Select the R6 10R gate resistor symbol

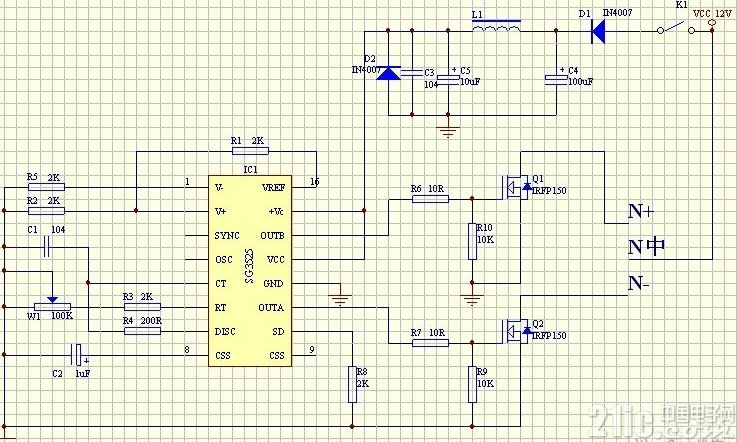pos(431,199)
